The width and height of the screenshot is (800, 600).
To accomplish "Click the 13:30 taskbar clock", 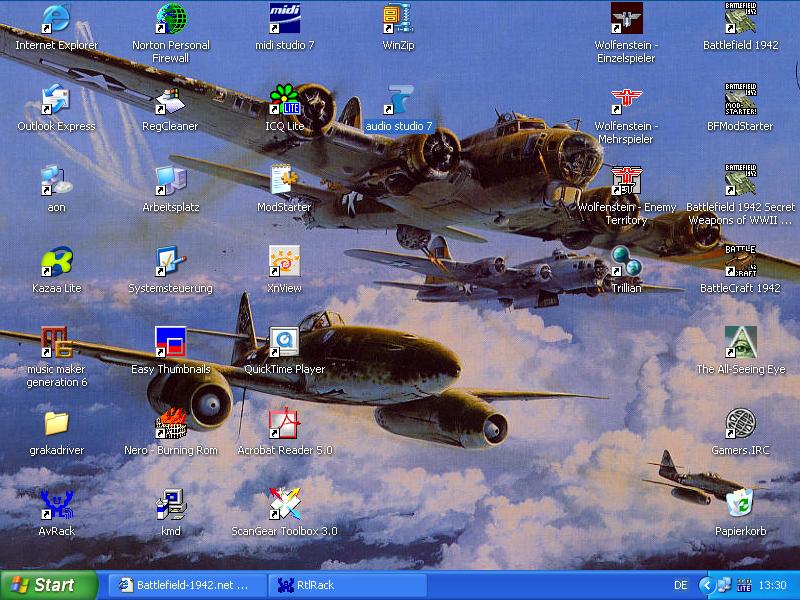I will pyautogui.click(x=772, y=585).
